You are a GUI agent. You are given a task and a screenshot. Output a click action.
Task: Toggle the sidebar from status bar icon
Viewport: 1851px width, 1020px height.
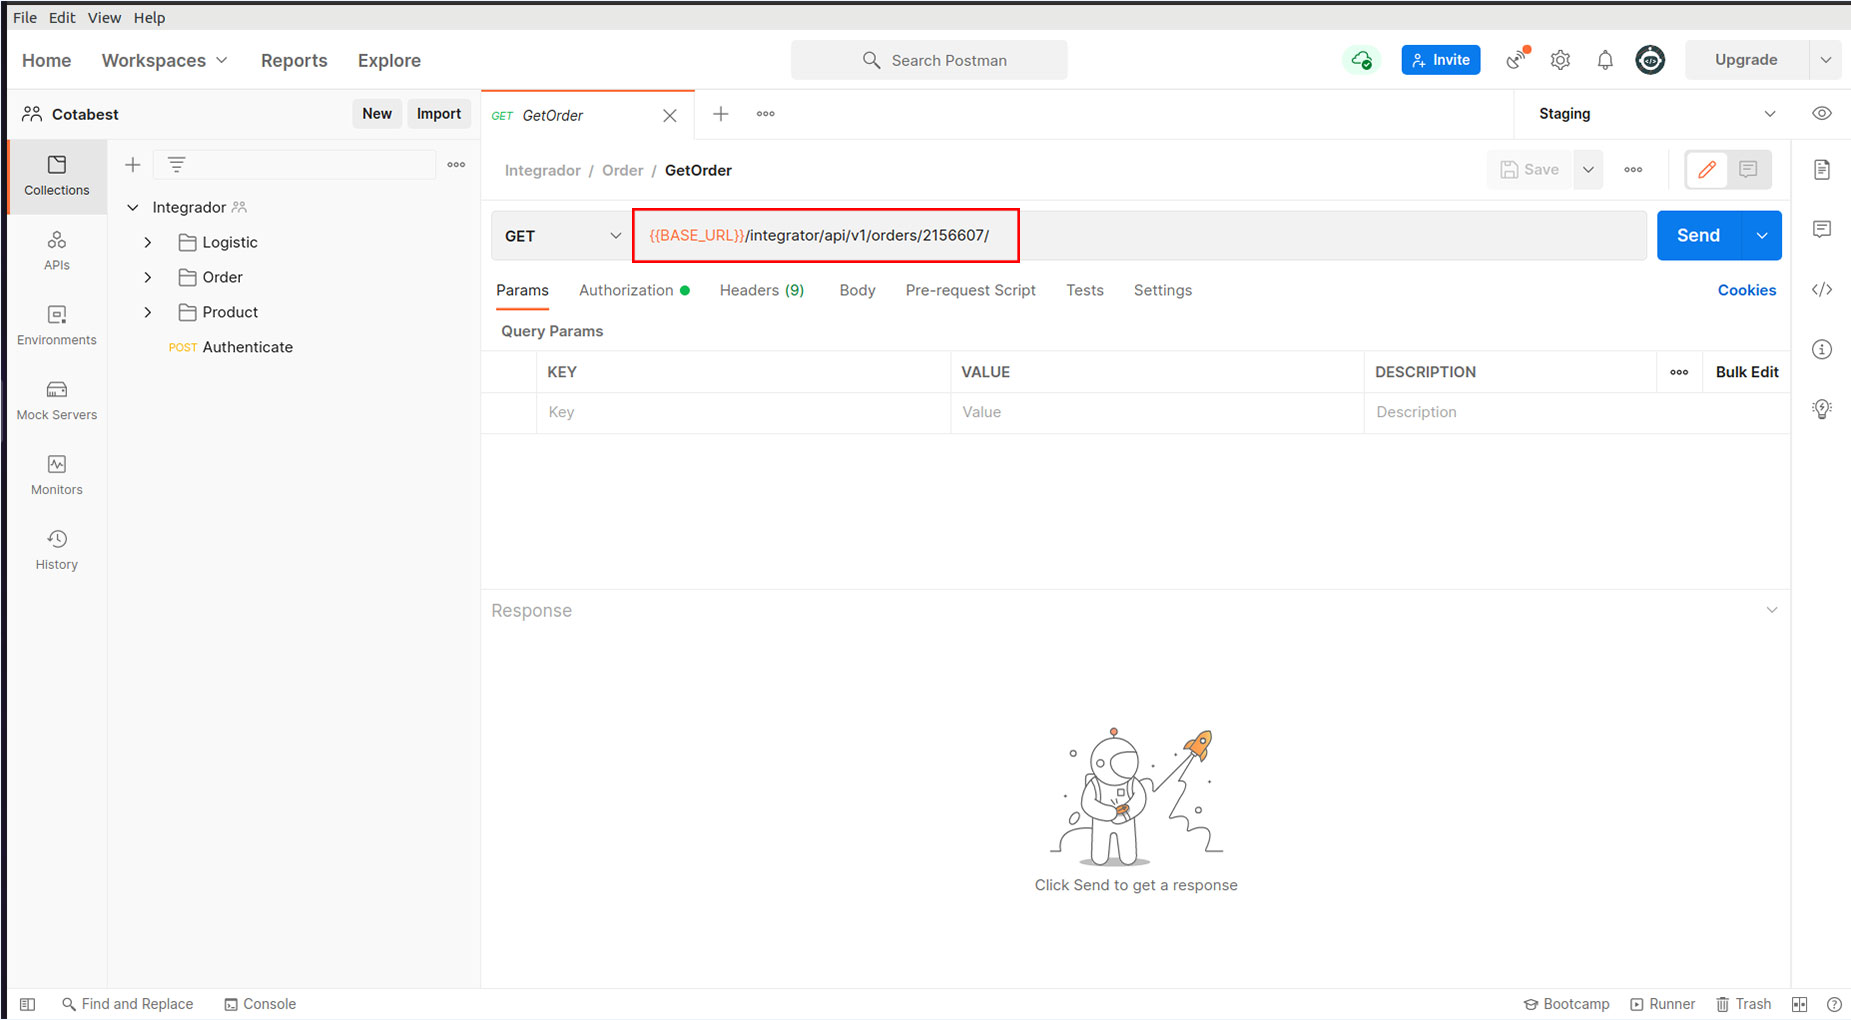tap(28, 1004)
